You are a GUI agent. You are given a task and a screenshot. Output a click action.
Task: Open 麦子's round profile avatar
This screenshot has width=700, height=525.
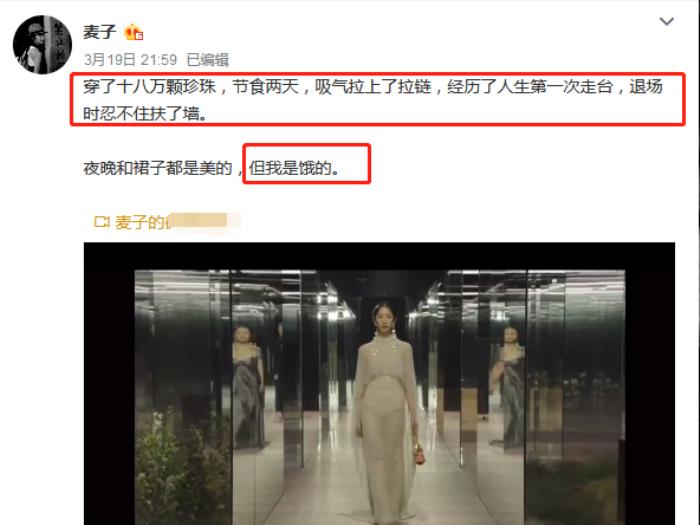pyautogui.click(x=42, y=44)
